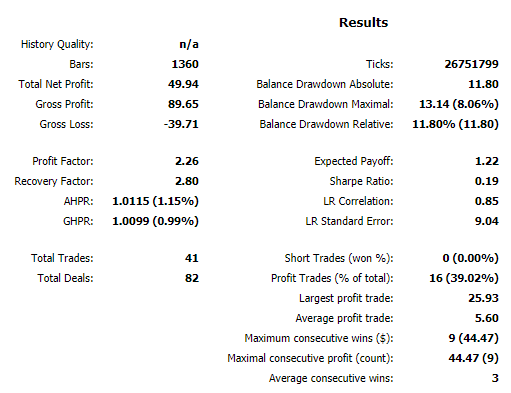
Task: Select the Total Net Profit value 49.94
Action: click(183, 84)
